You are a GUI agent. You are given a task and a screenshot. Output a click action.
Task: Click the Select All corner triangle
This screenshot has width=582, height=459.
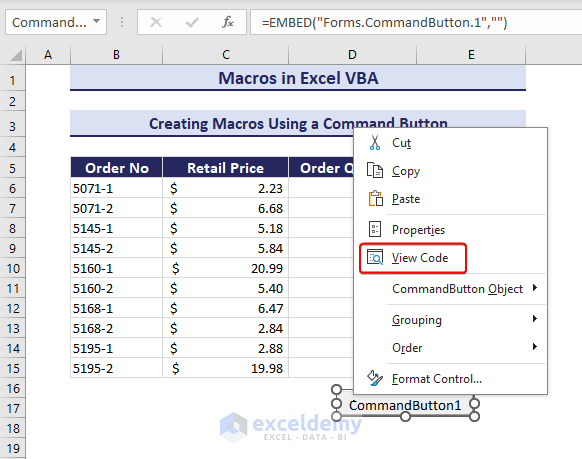point(16,56)
